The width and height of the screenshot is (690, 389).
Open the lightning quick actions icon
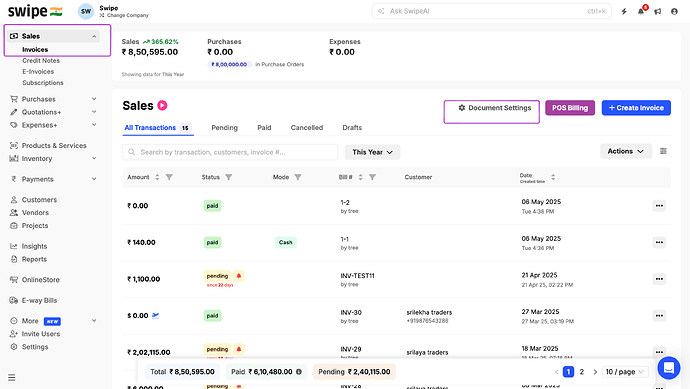pos(624,11)
